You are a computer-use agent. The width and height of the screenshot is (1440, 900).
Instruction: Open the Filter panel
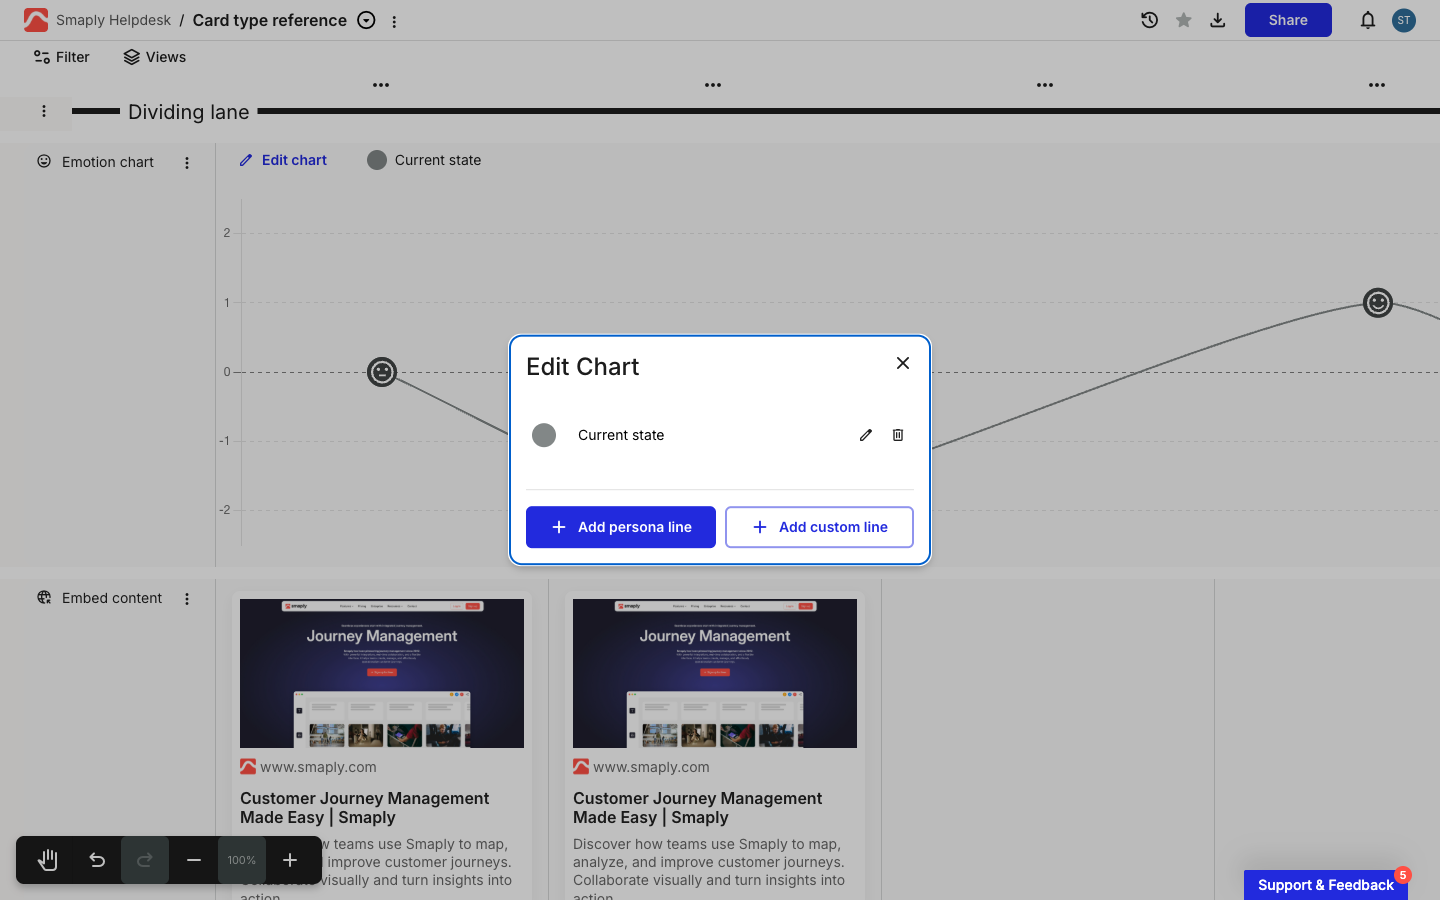(62, 57)
